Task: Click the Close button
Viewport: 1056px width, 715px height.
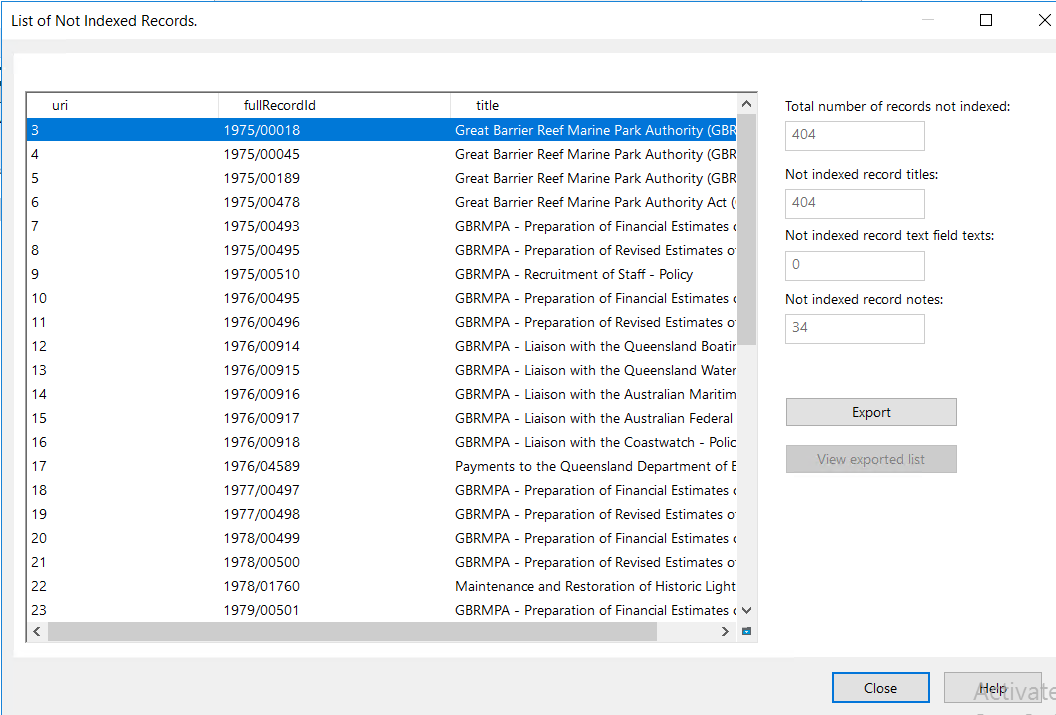Action: coord(880,687)
